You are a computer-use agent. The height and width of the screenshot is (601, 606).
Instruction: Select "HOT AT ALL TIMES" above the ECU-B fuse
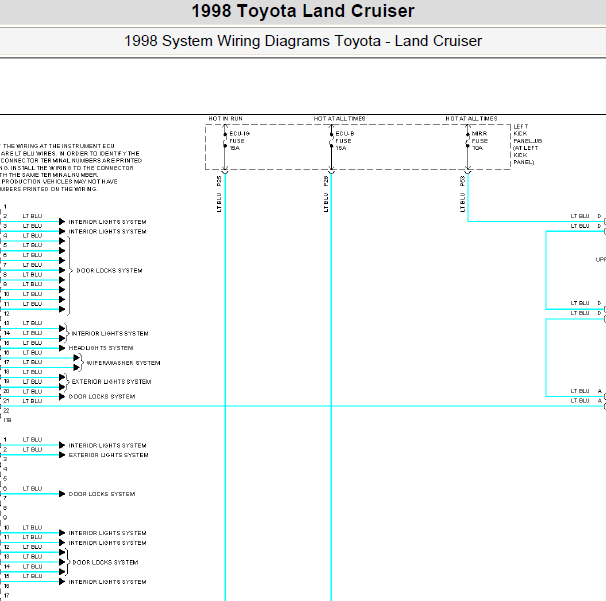(339, 119)
